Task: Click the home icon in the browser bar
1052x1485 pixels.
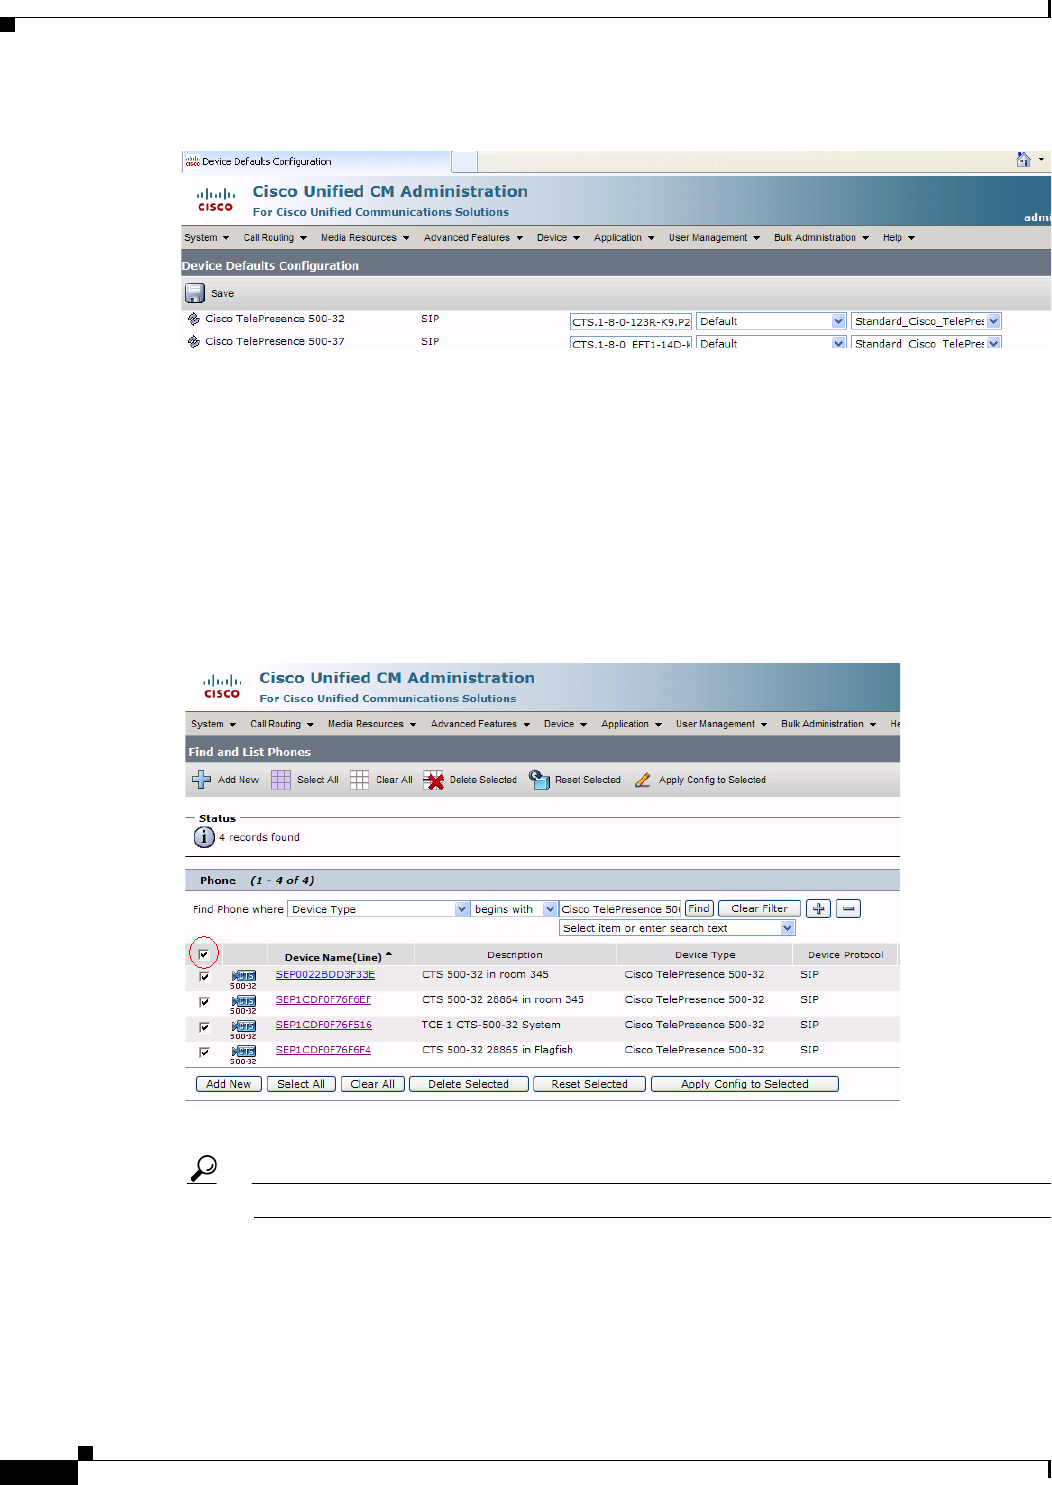Action: [x=1023, y=159]
